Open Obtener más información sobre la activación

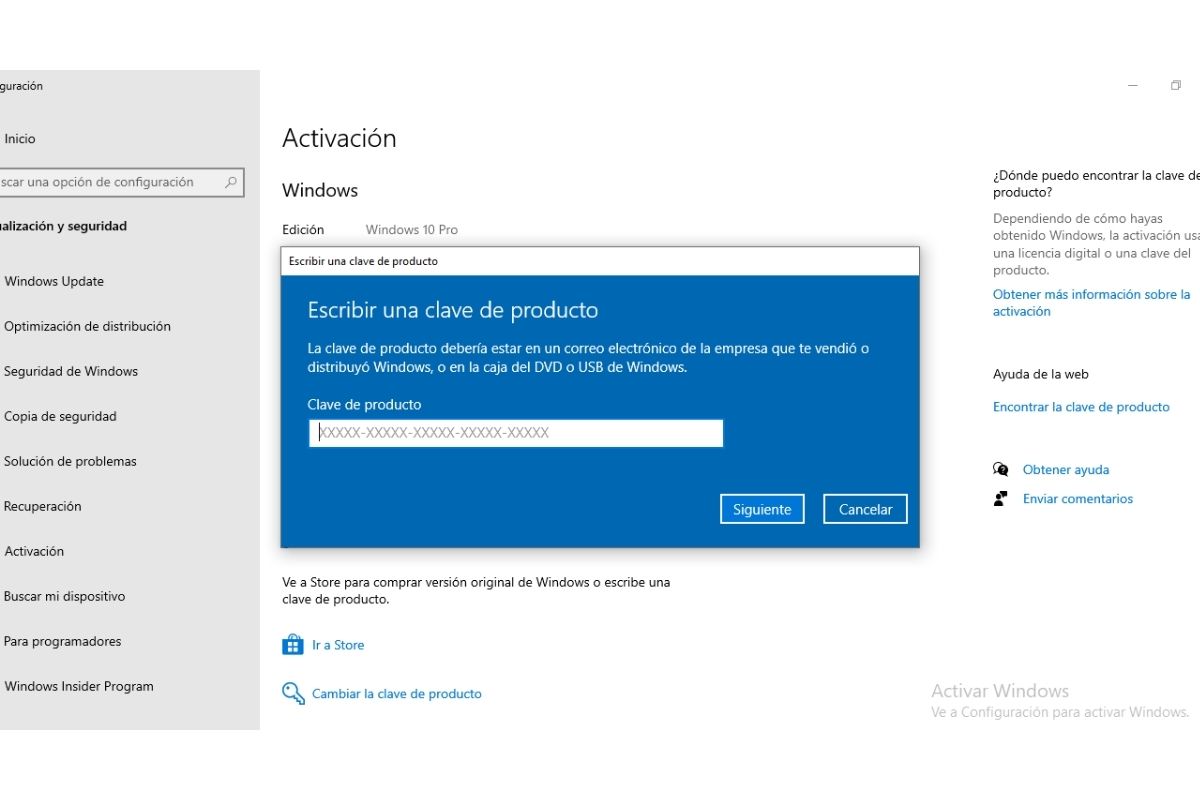1092,303
